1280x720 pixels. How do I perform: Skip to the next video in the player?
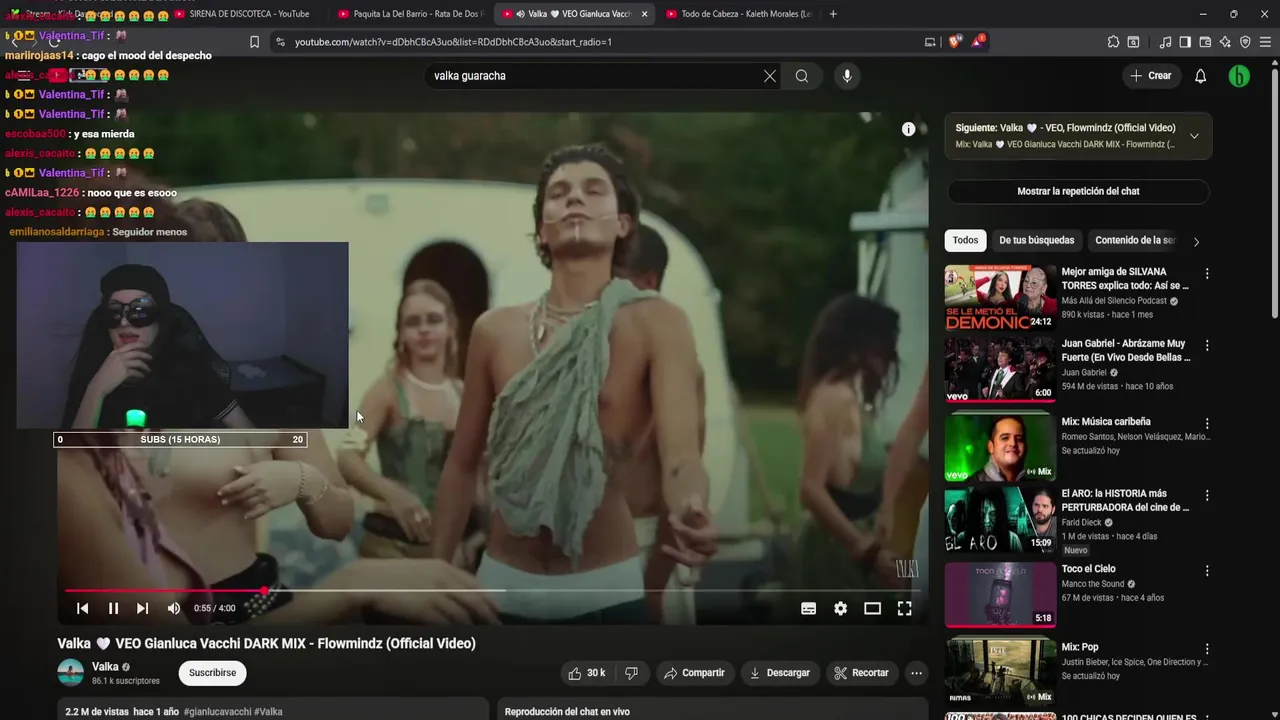coord(142,608)
